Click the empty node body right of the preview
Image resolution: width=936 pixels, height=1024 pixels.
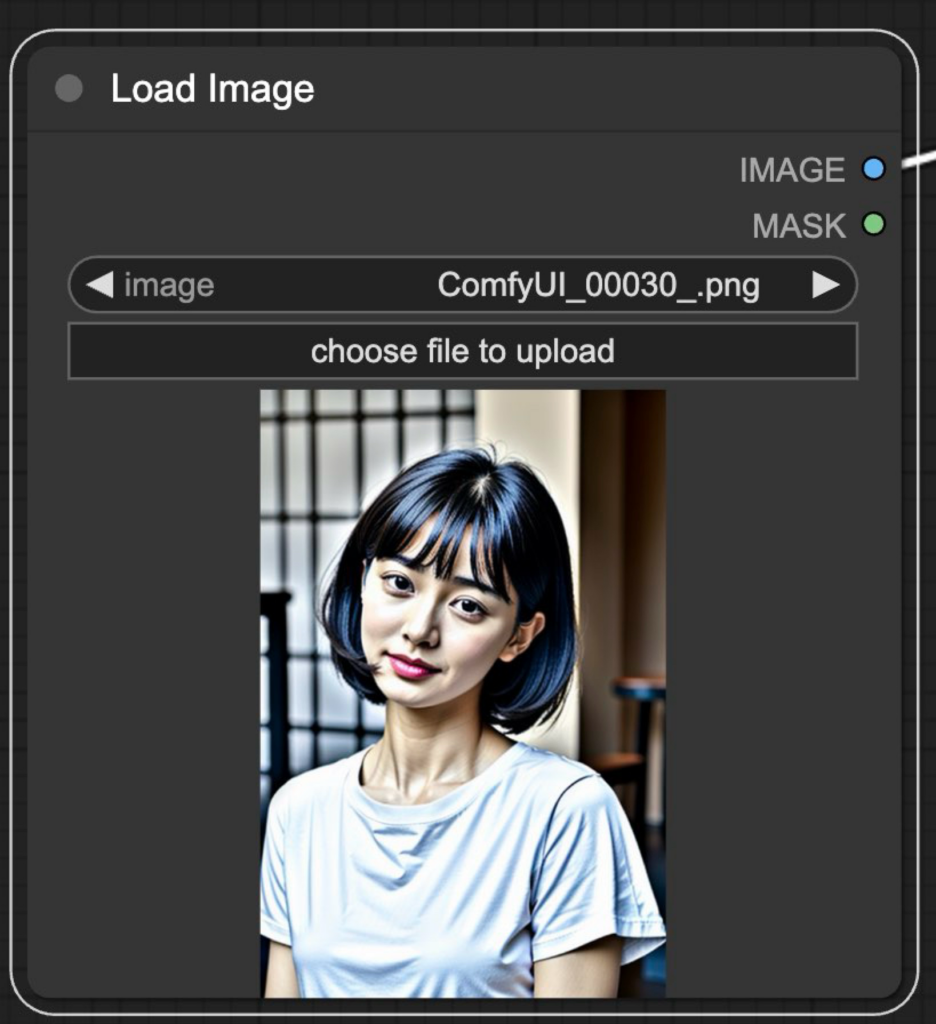(783, 692)
